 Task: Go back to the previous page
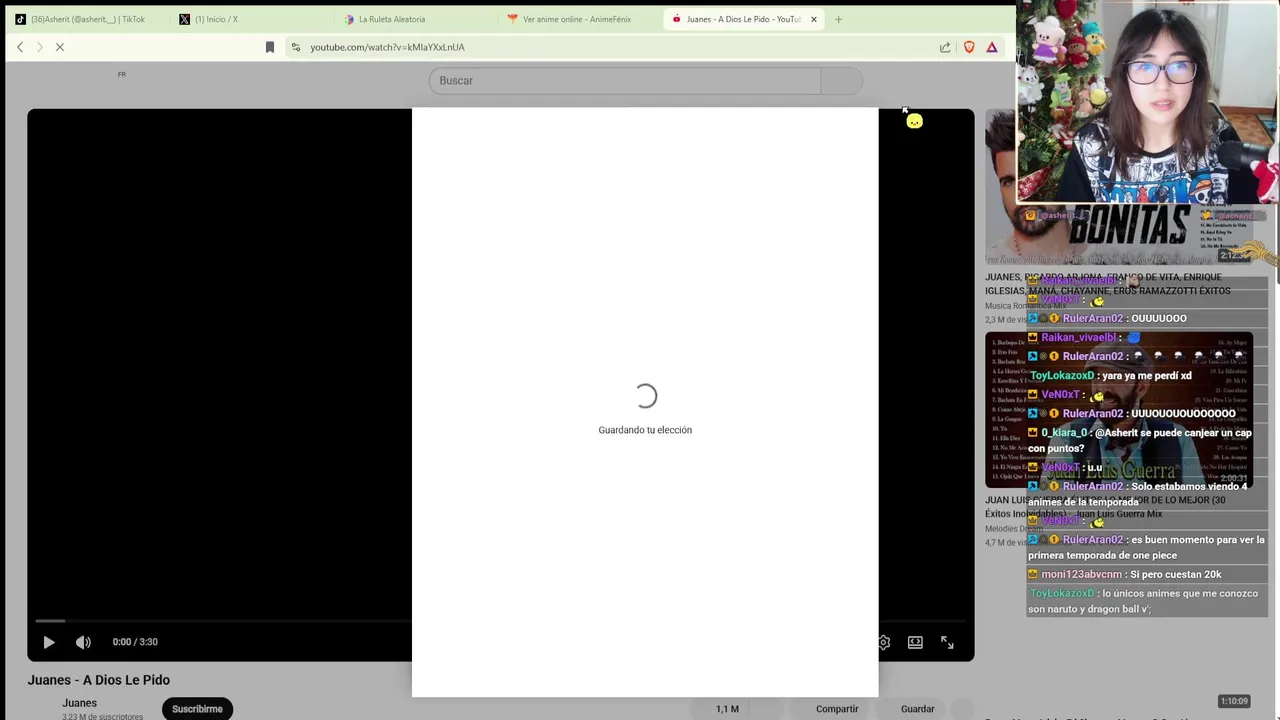tap(20, 47)
